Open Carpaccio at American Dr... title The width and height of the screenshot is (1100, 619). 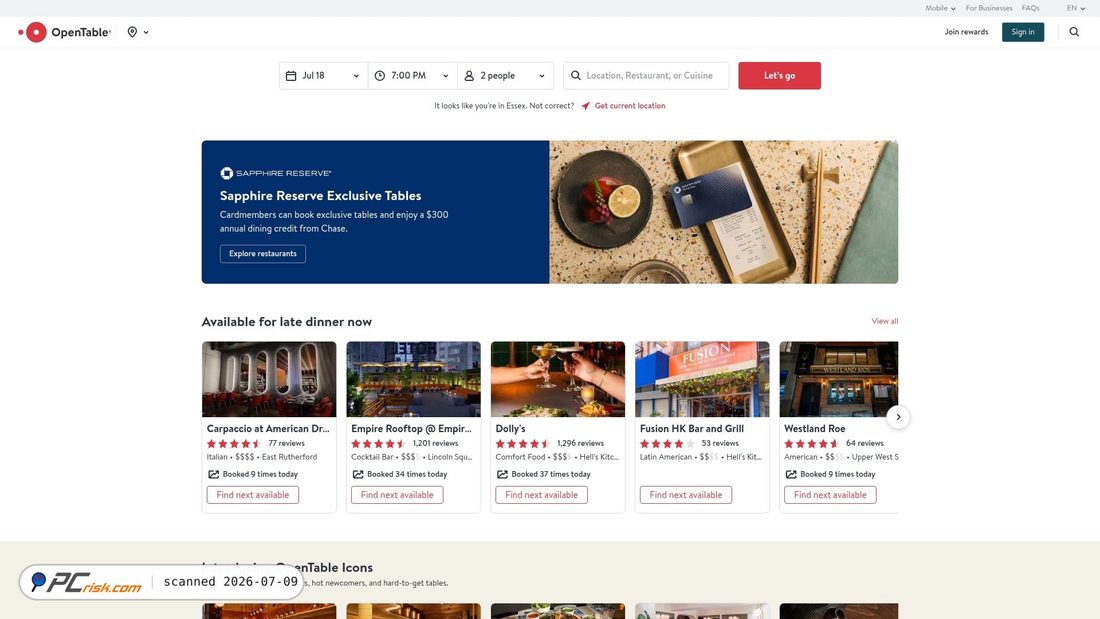coord(268,429)
